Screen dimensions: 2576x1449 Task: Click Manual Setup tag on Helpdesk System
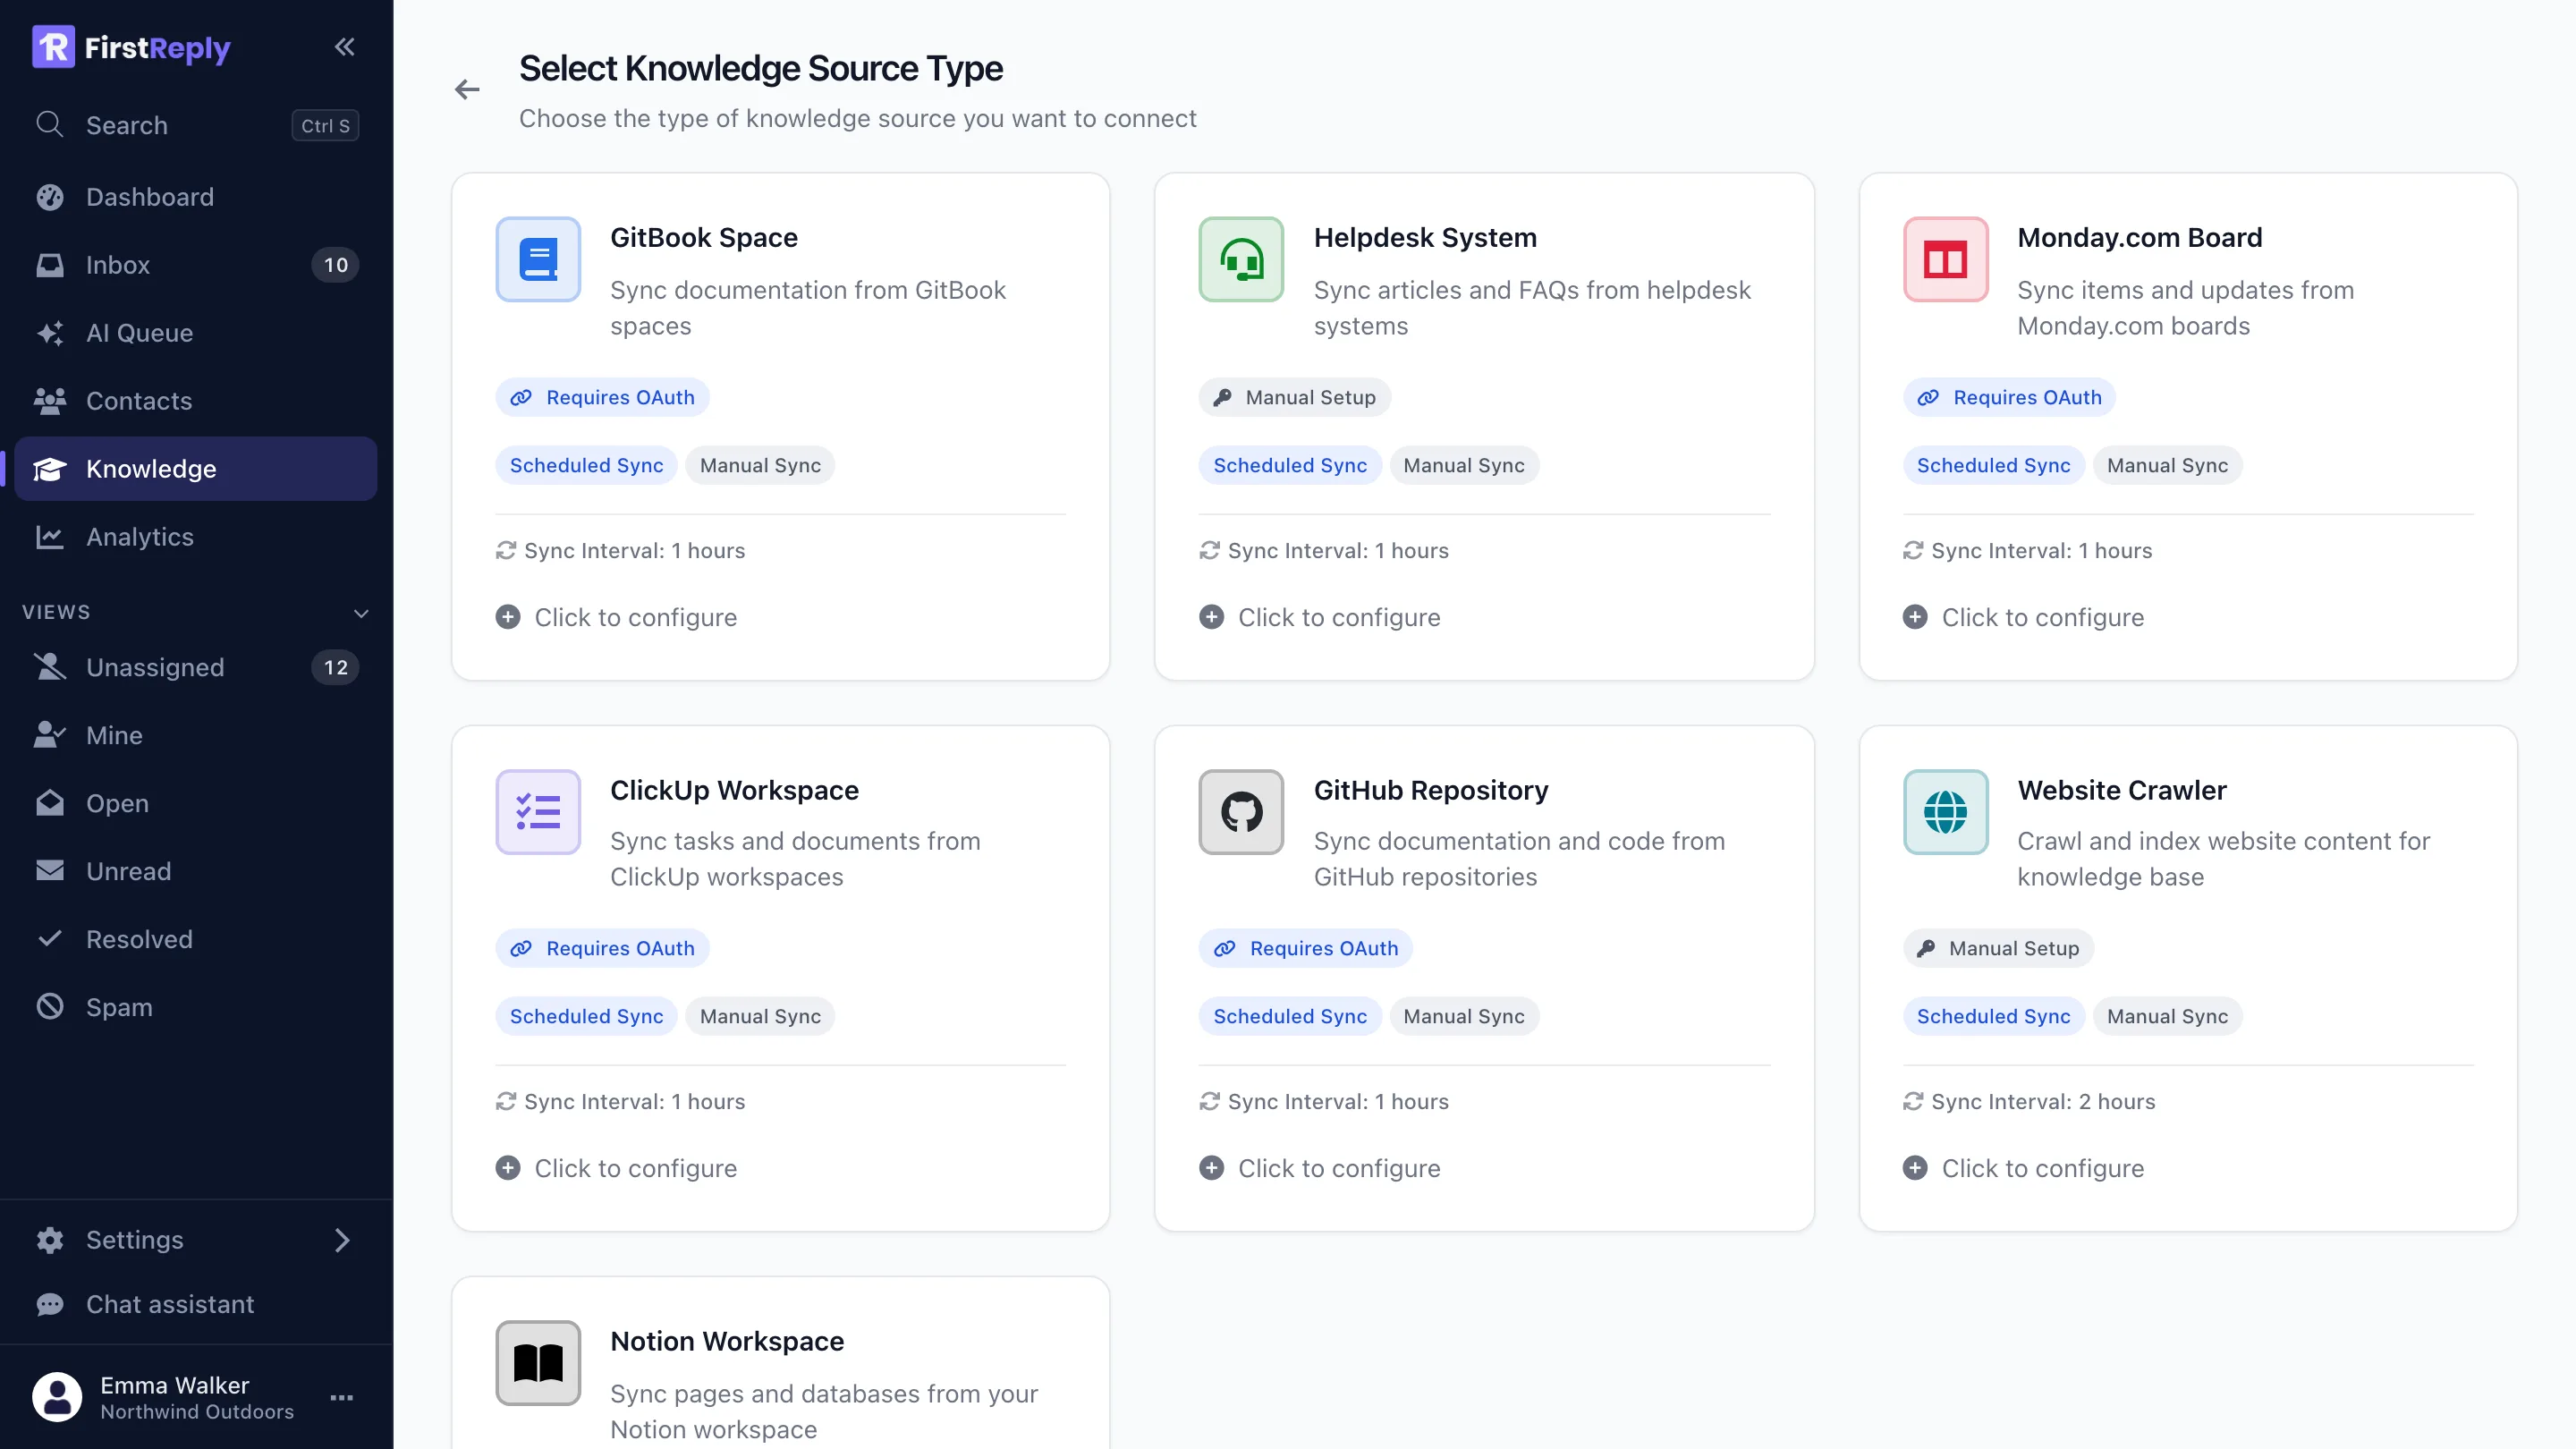[1294, 397]
